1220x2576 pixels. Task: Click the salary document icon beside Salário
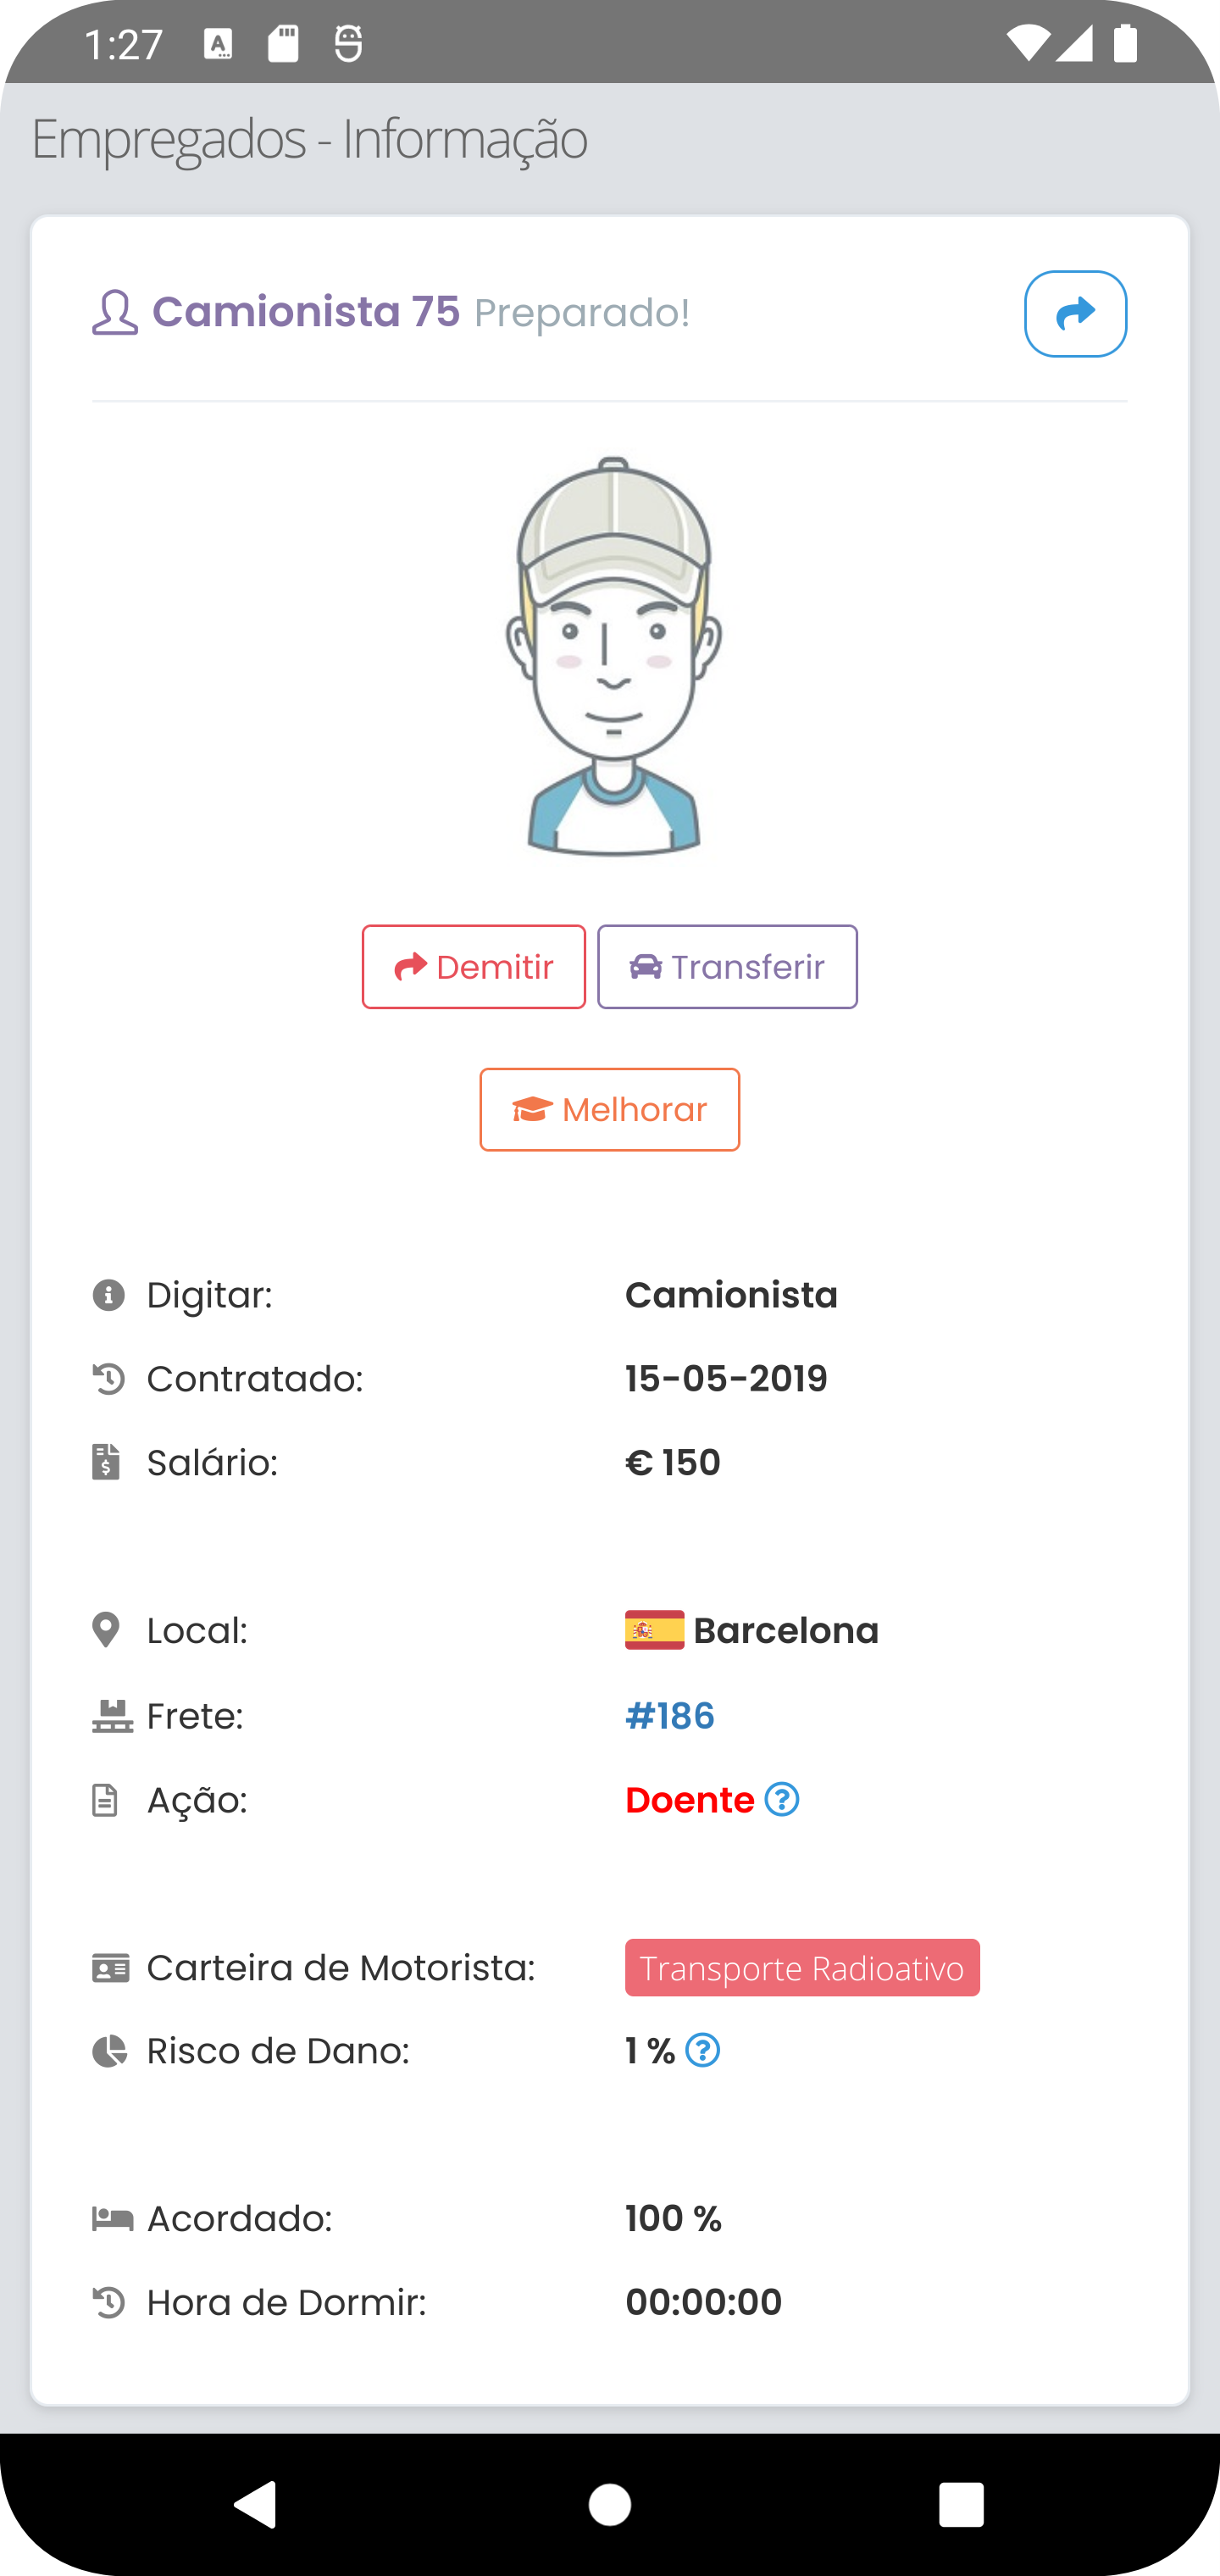click(106, 1462)
